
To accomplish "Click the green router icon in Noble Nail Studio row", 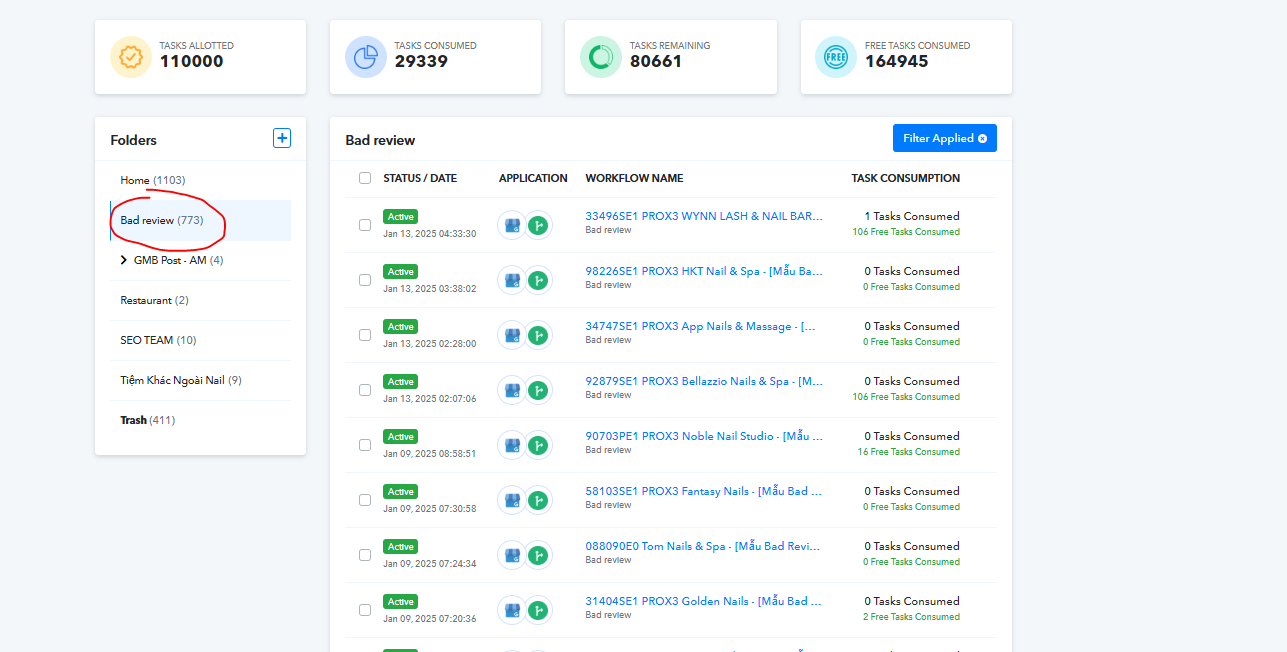I will click(x=538, y=445).
